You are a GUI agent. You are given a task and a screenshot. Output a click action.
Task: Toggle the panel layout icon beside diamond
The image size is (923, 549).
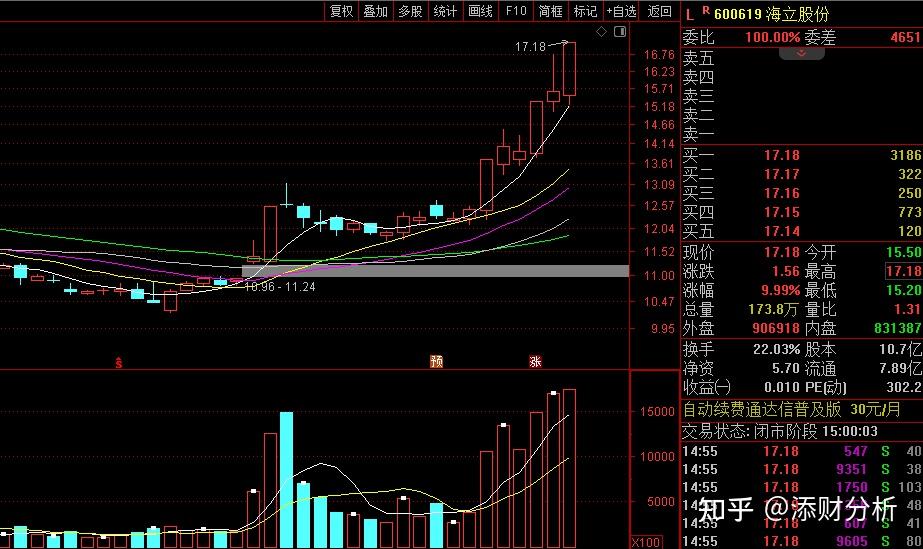click(x=619, y=32)
